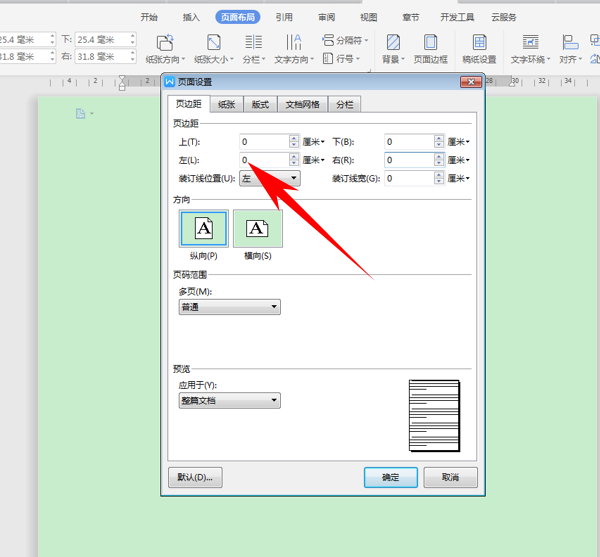Click the spinner arrows of 下(B) field
Image resolution: width=600 pixels, height=557 pixels.
(439, 142)
